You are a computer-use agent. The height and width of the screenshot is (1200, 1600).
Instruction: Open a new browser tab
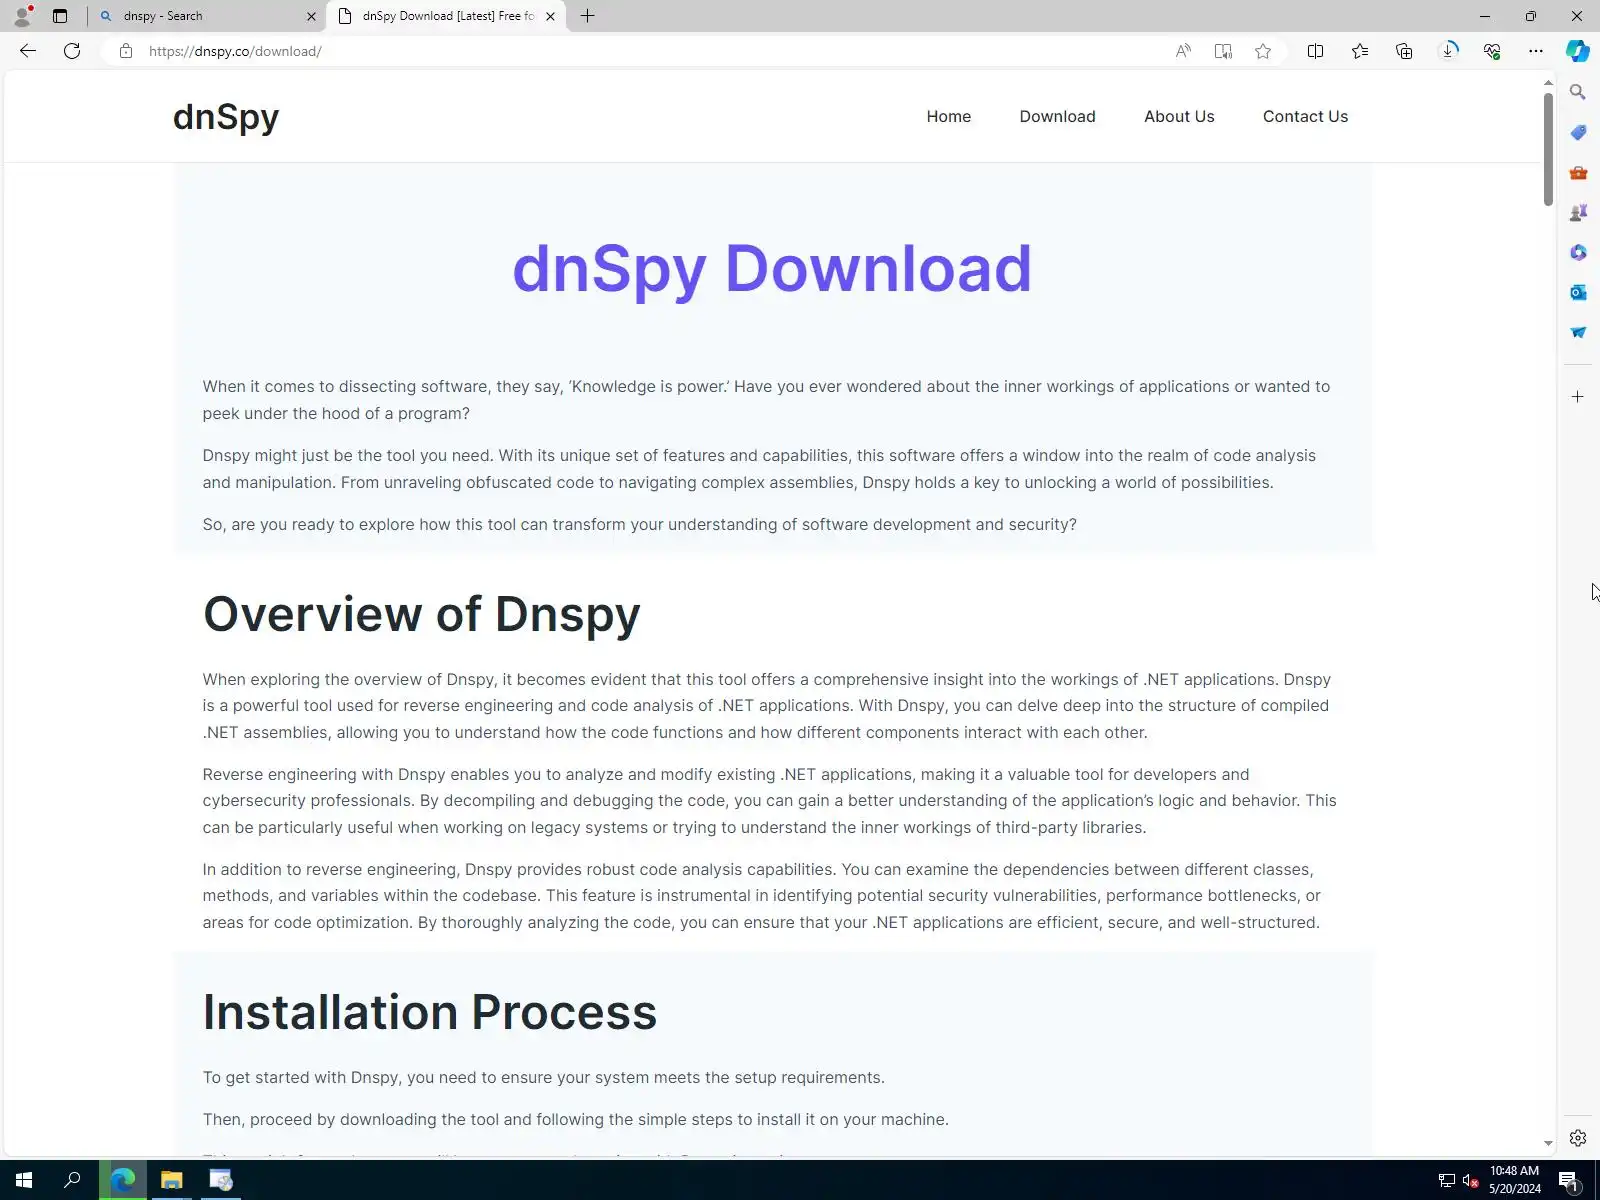coord(588,16)
